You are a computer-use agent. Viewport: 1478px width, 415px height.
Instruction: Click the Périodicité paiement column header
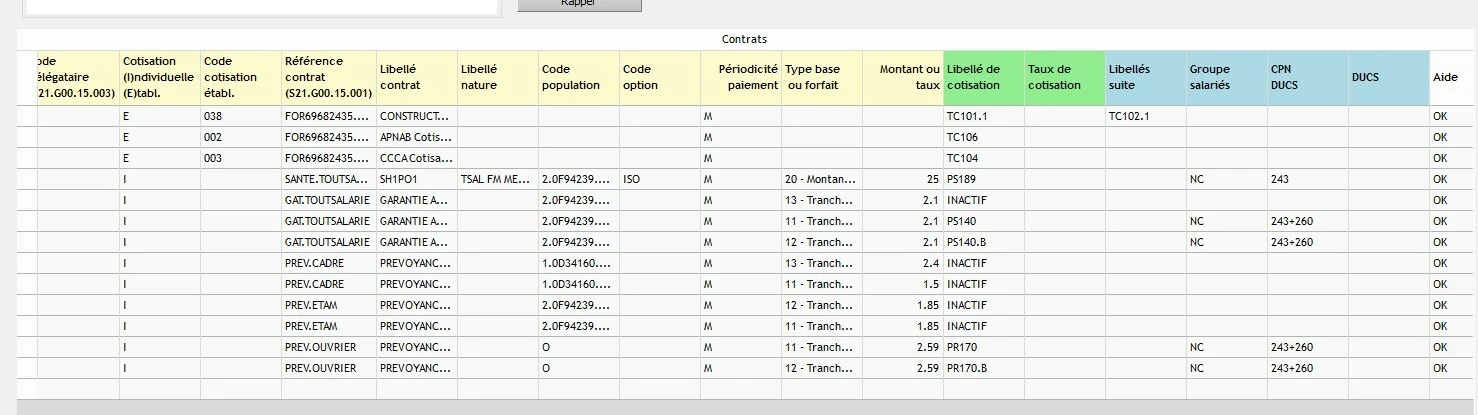pos(740,77)
